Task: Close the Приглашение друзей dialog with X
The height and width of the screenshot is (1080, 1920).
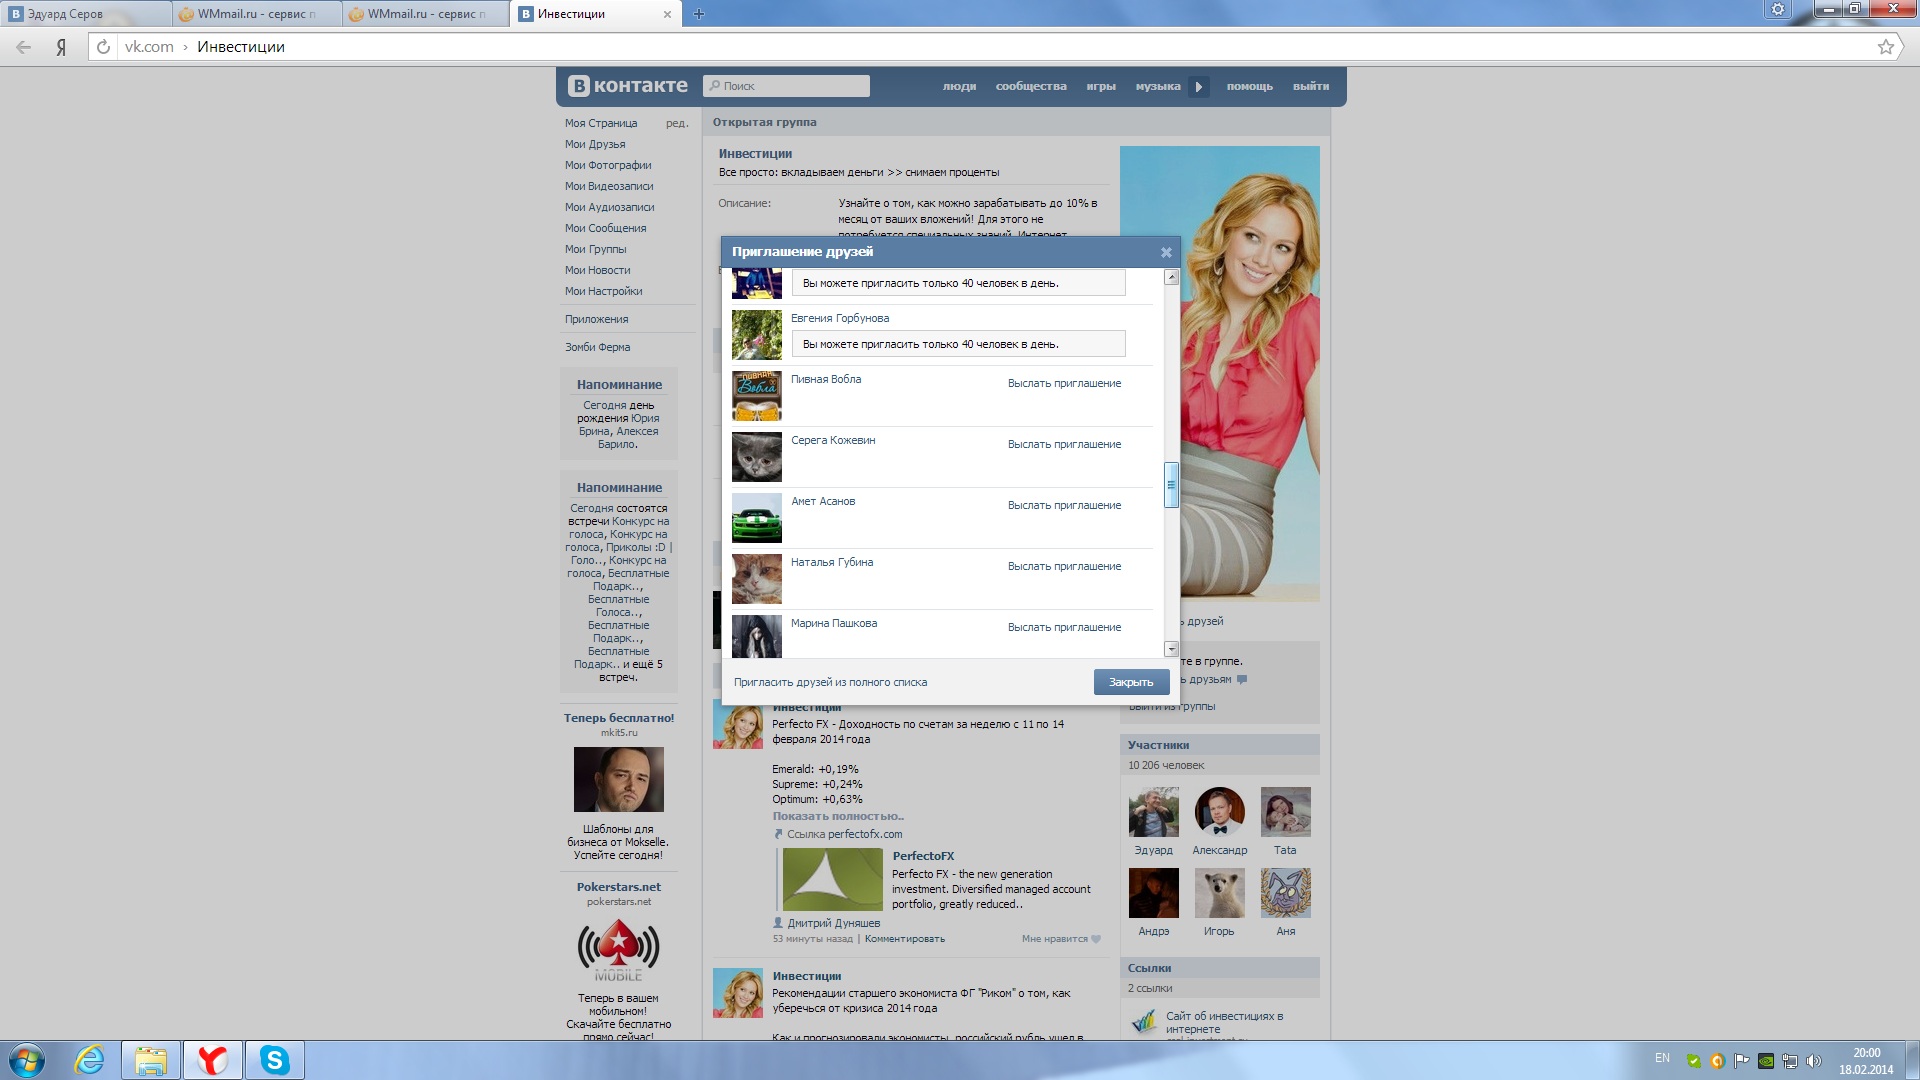Action: (x=1166, y=252)
